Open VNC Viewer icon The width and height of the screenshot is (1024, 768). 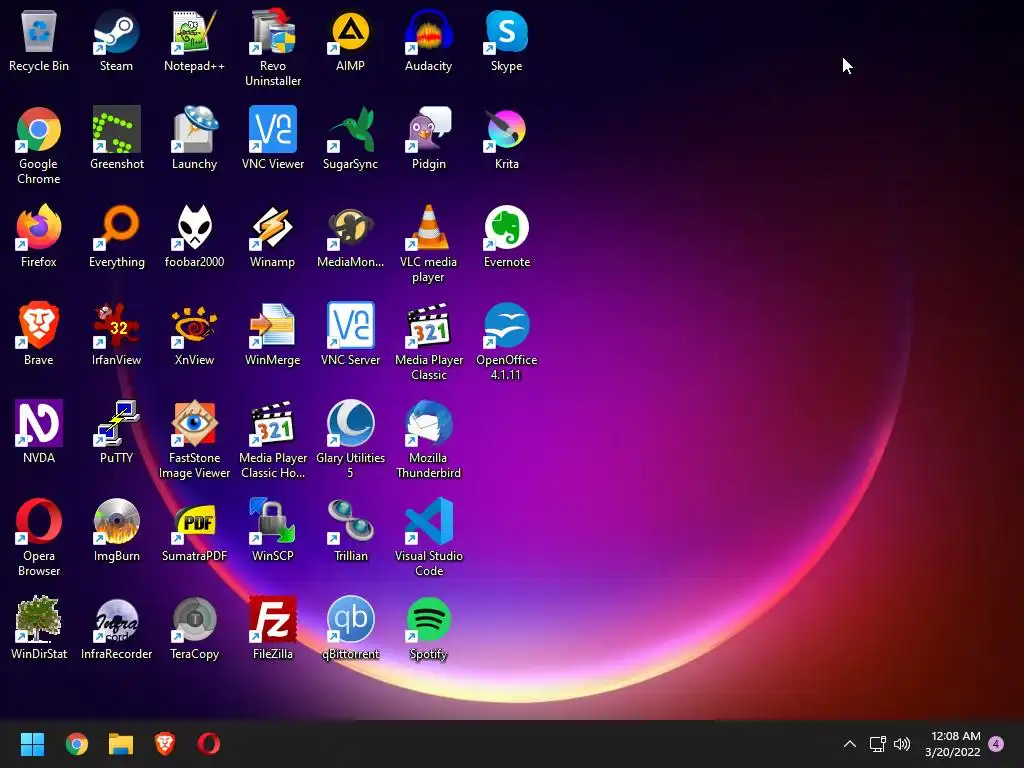coord(272,130)
